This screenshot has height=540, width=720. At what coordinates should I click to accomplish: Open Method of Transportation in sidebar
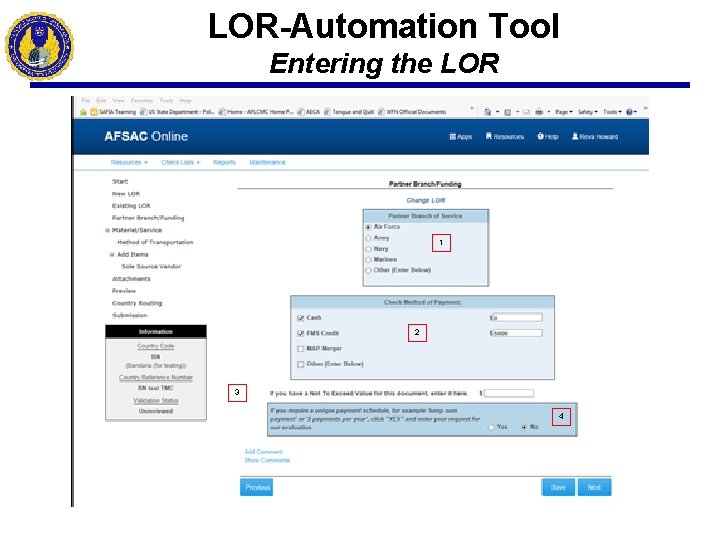point(155,242)
